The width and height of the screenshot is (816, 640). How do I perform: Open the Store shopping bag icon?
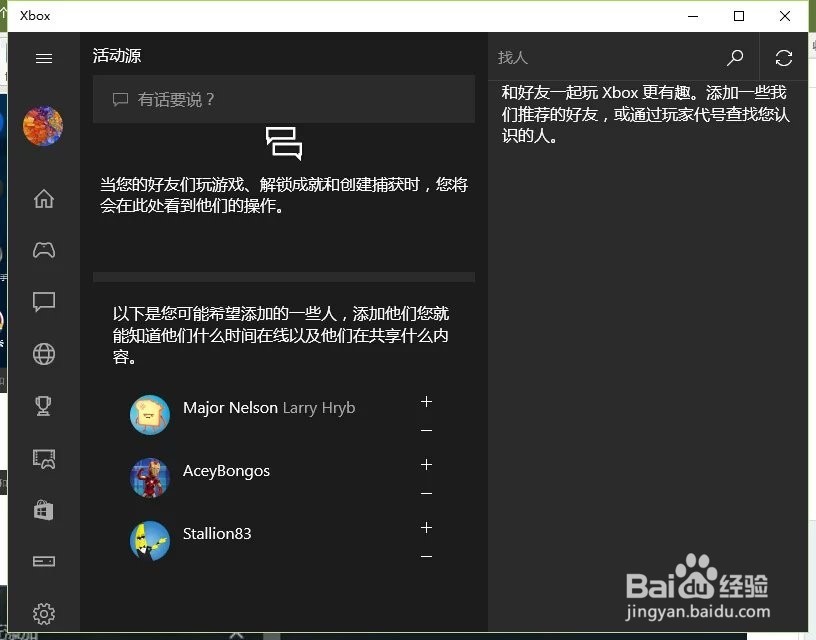click(x=44, y=510)
